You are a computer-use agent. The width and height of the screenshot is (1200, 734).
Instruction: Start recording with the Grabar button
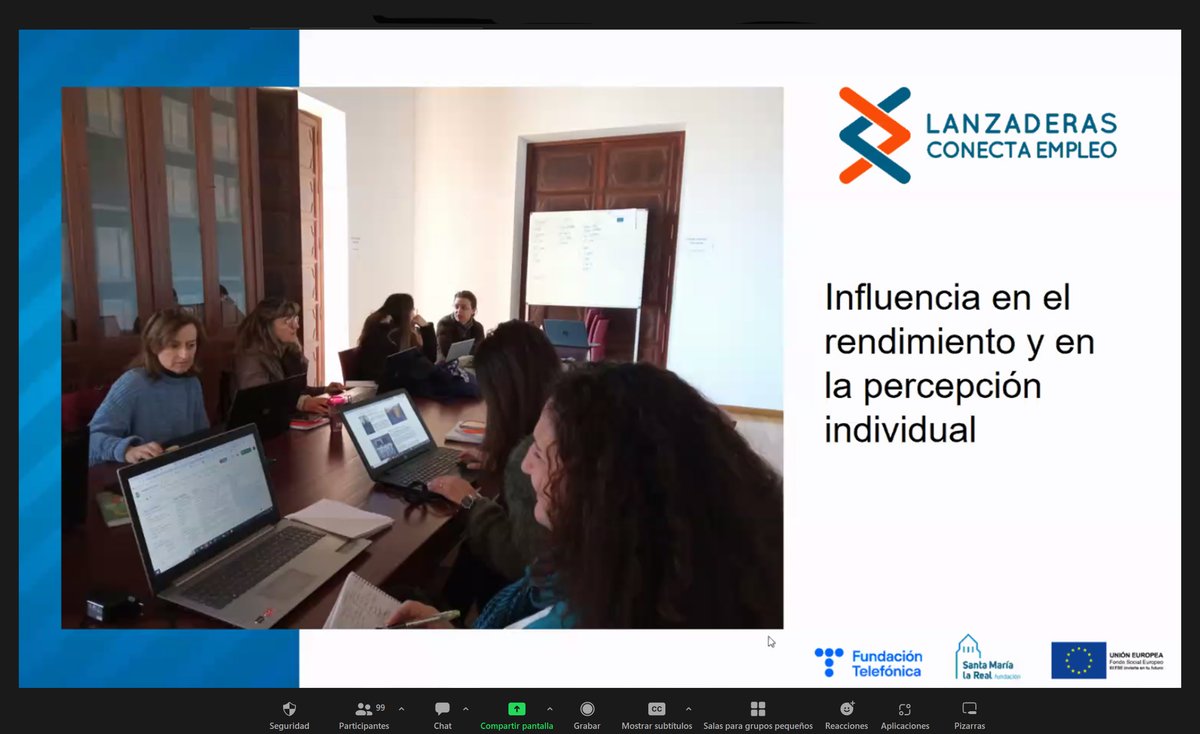(x=587, y=714)
